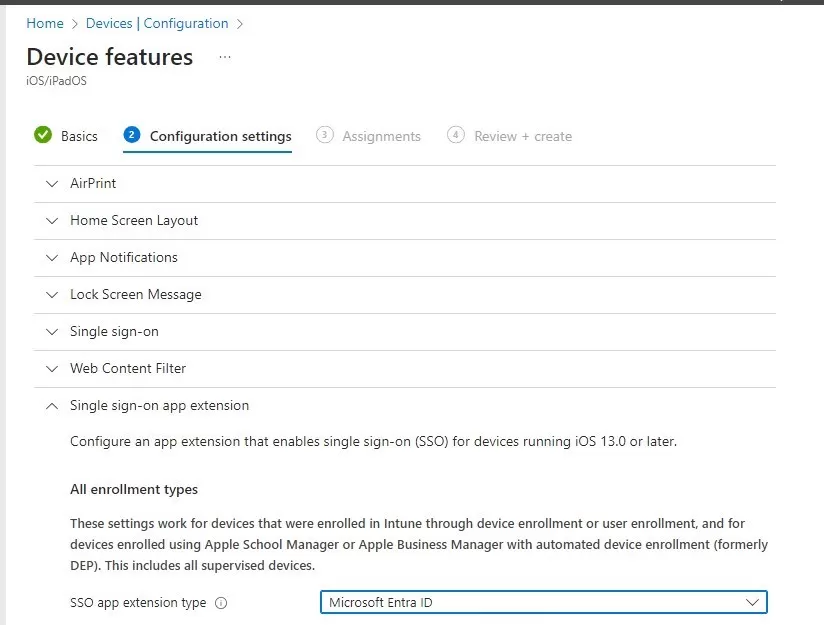Click the step 3 Assignments circle icon
Viewport: 824px width, 625px height.
(x=324, y=135)
